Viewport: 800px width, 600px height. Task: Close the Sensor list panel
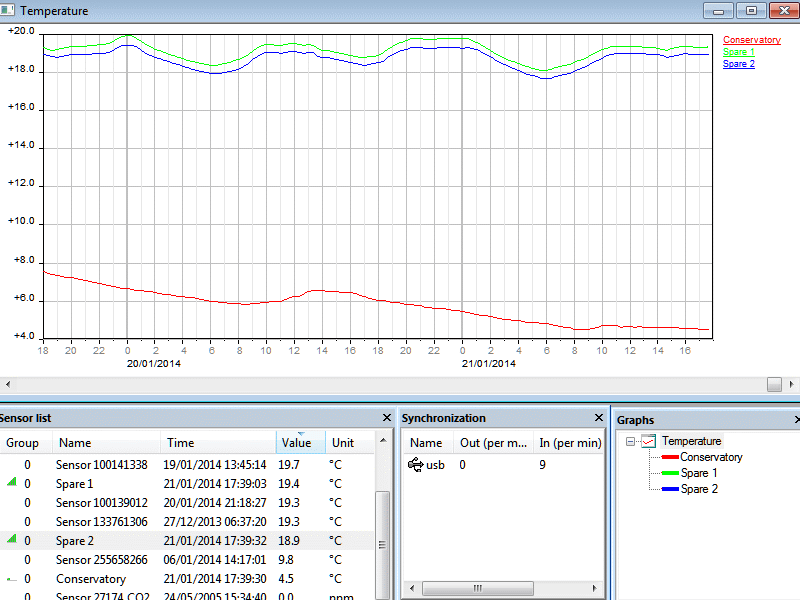pos(387,418)
